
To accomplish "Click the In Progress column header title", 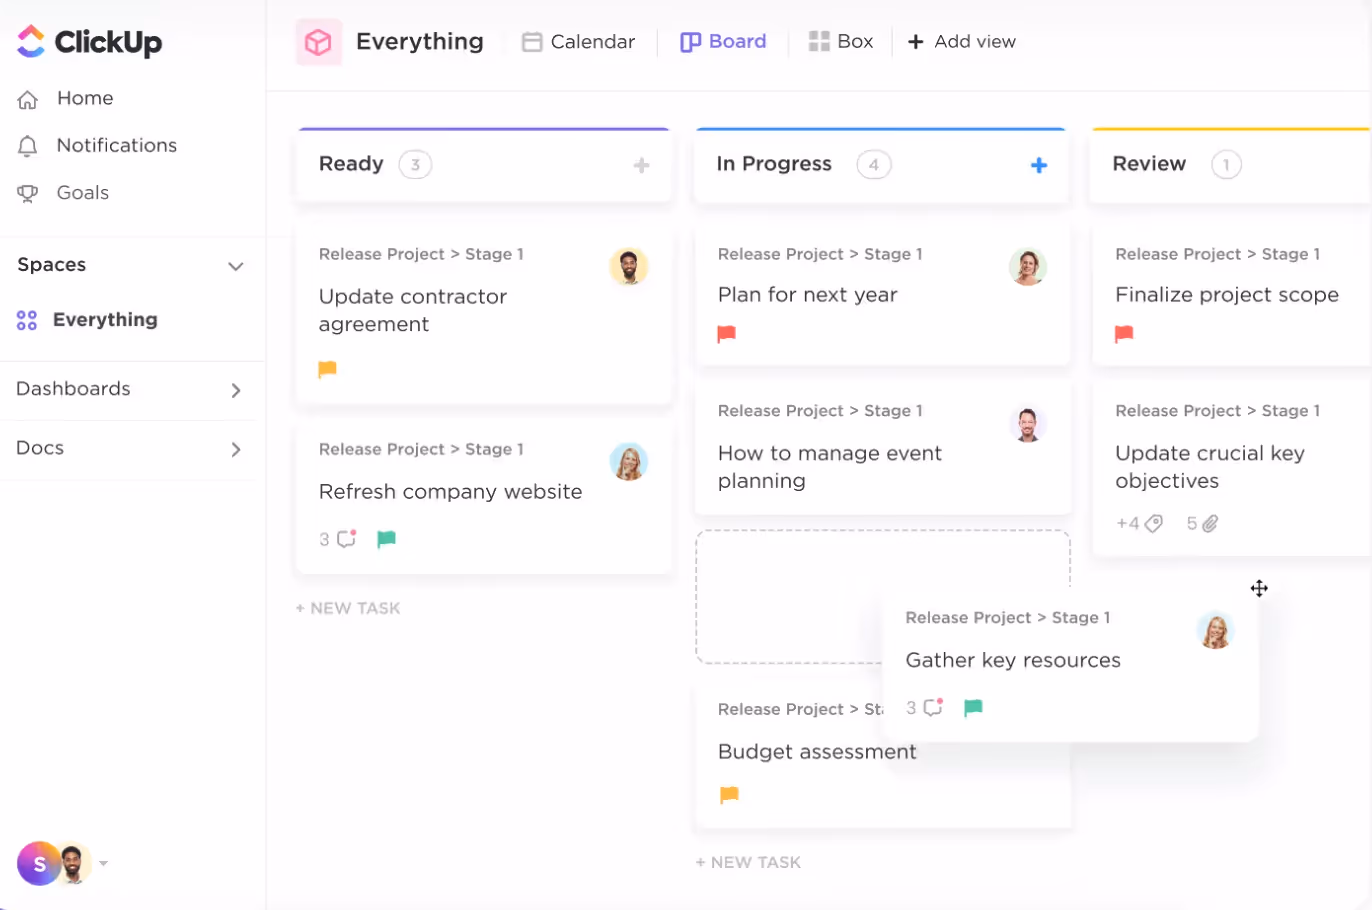I will pyautogui.click(x=774, y=164).
